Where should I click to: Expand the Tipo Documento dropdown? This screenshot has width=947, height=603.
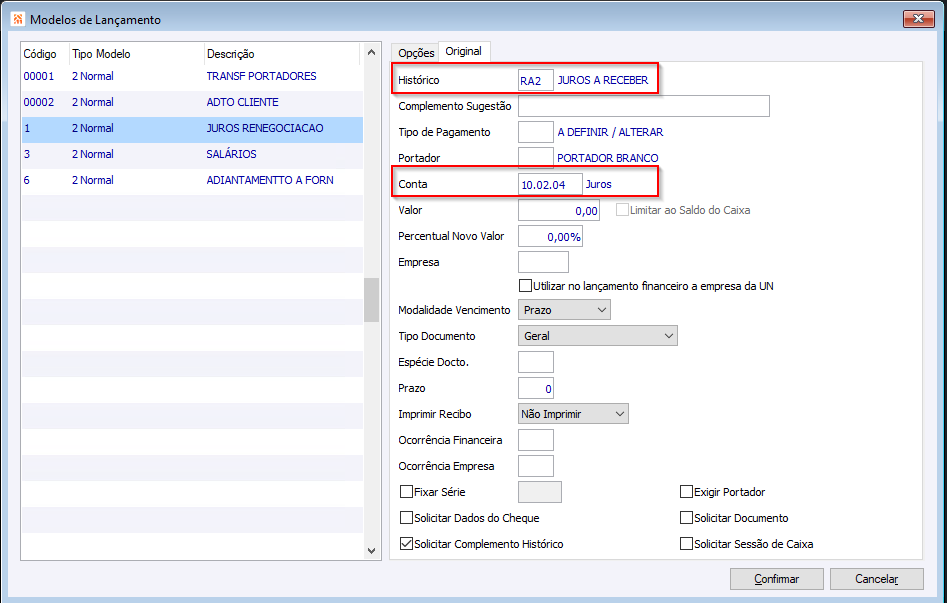pos(598,336)
